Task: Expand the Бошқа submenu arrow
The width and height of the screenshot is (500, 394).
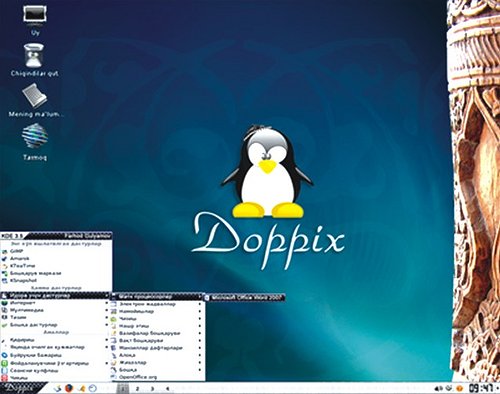Action: (200, 370)
